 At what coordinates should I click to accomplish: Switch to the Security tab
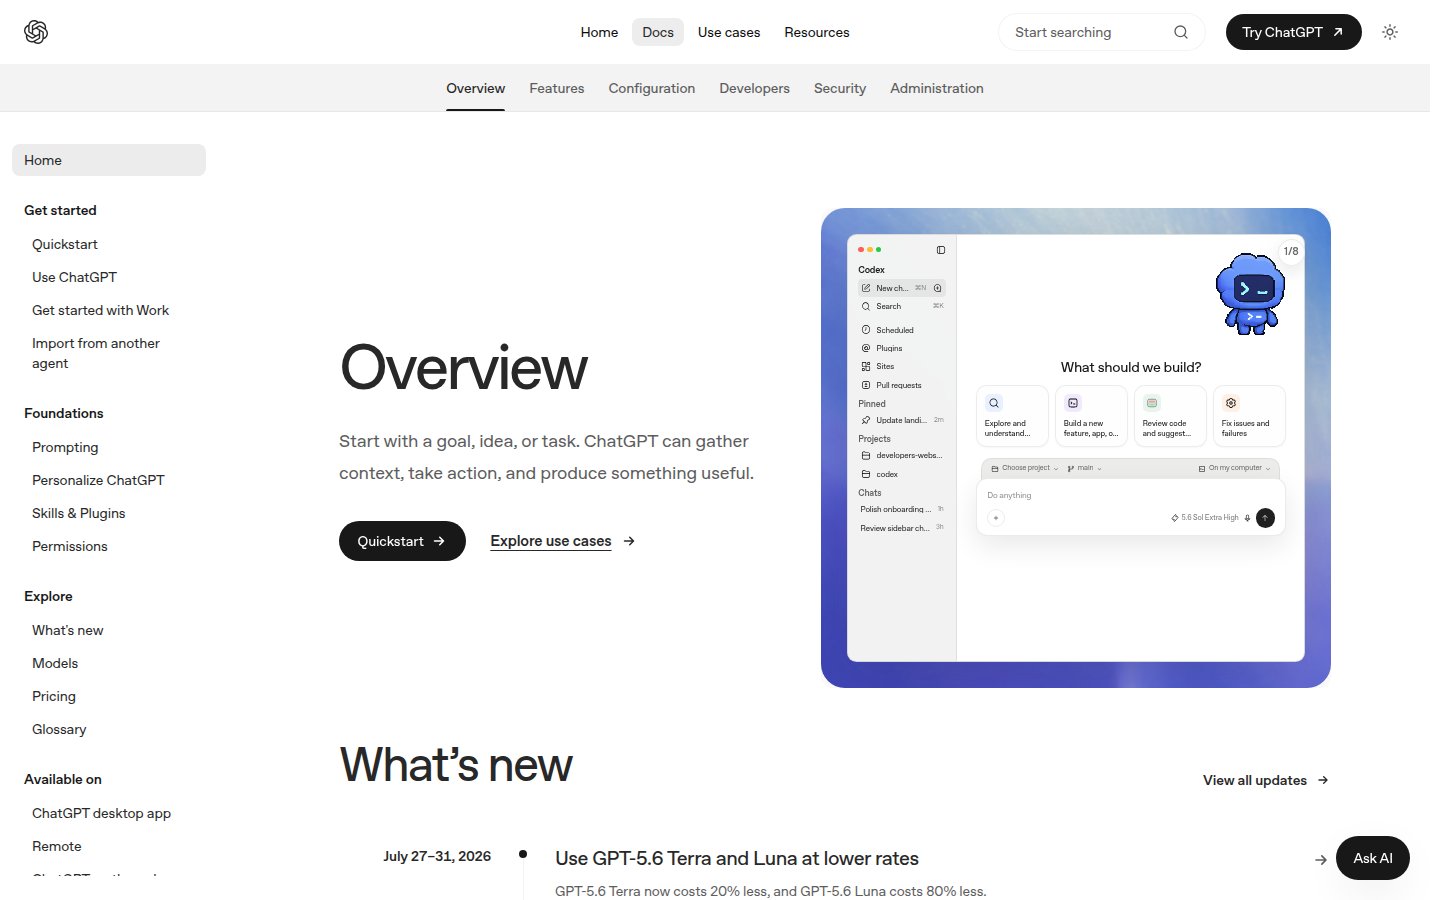(840, 88)
